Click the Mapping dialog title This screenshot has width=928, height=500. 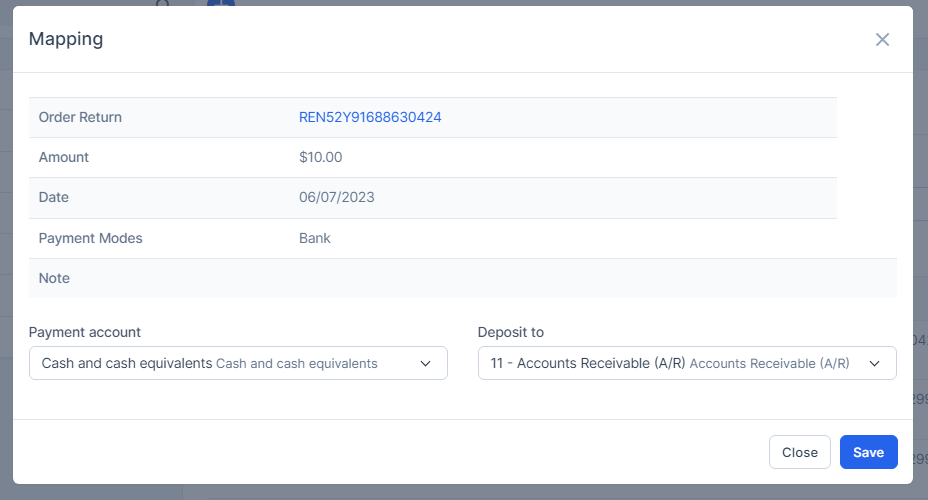(x=66, y=39)
